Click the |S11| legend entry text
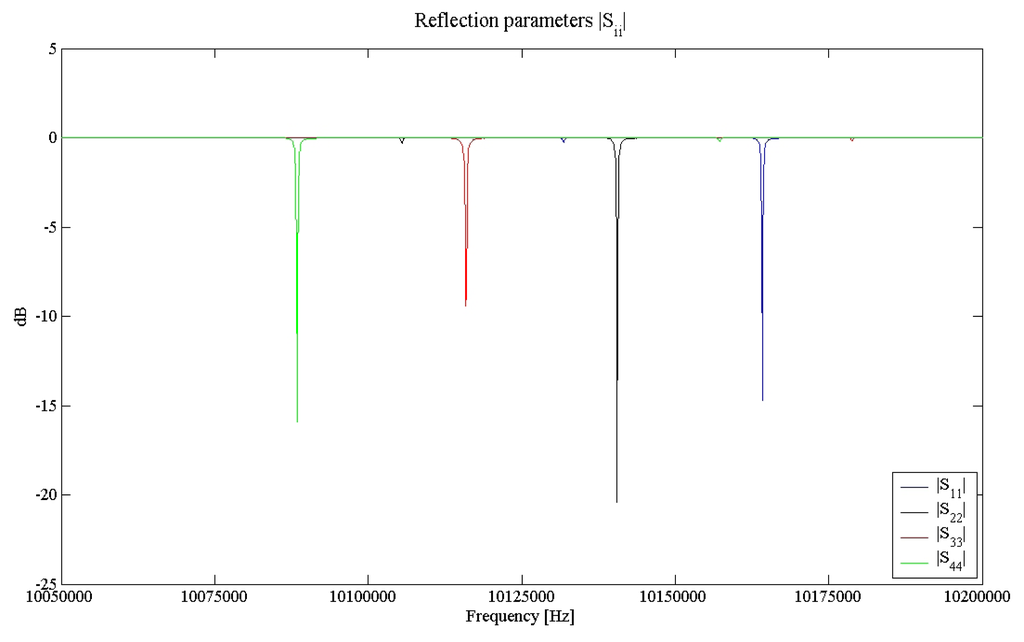This screenshot has height=642, width=1024. (x=950, y=487)
